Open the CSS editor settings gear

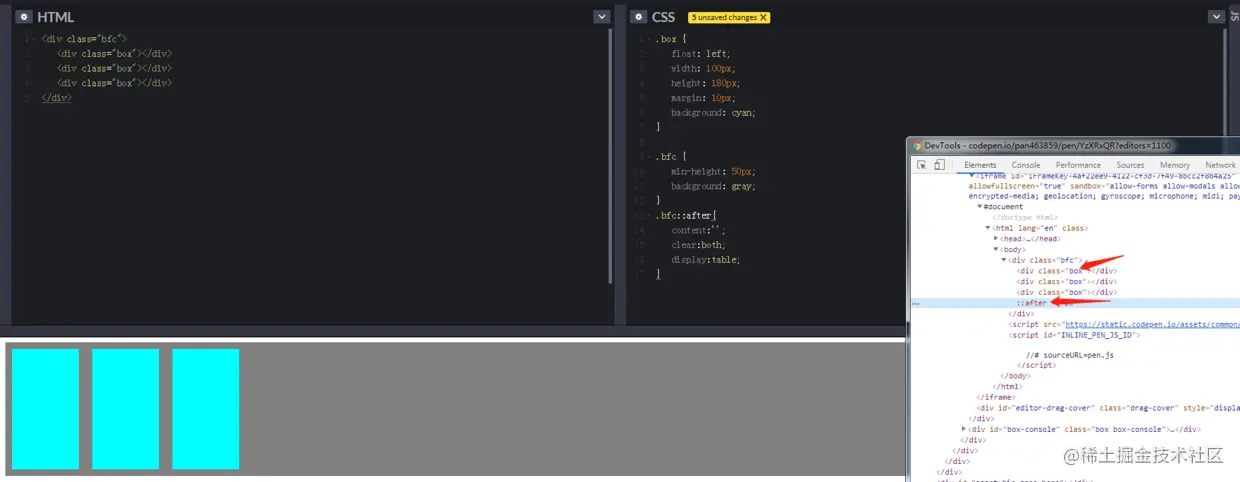tap(638, 17)
